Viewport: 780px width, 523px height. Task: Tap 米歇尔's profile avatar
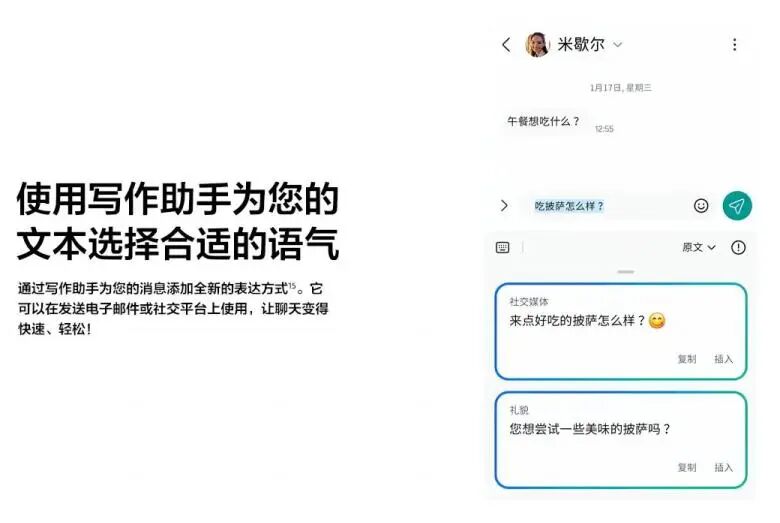coord(537,45)
